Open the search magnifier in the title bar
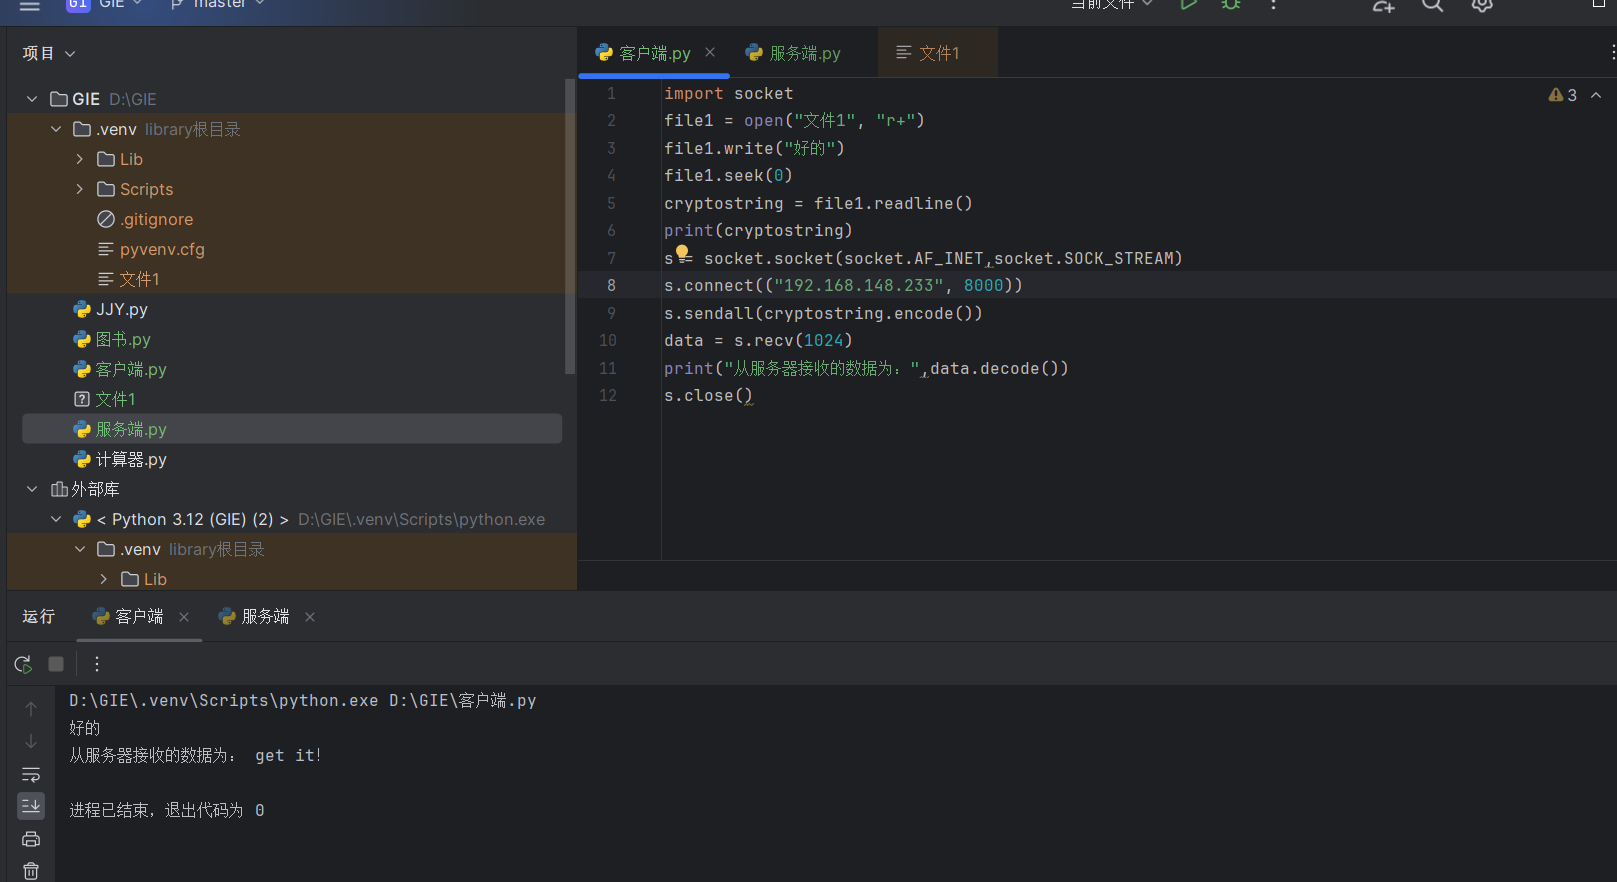 [x=1432, y=5]
